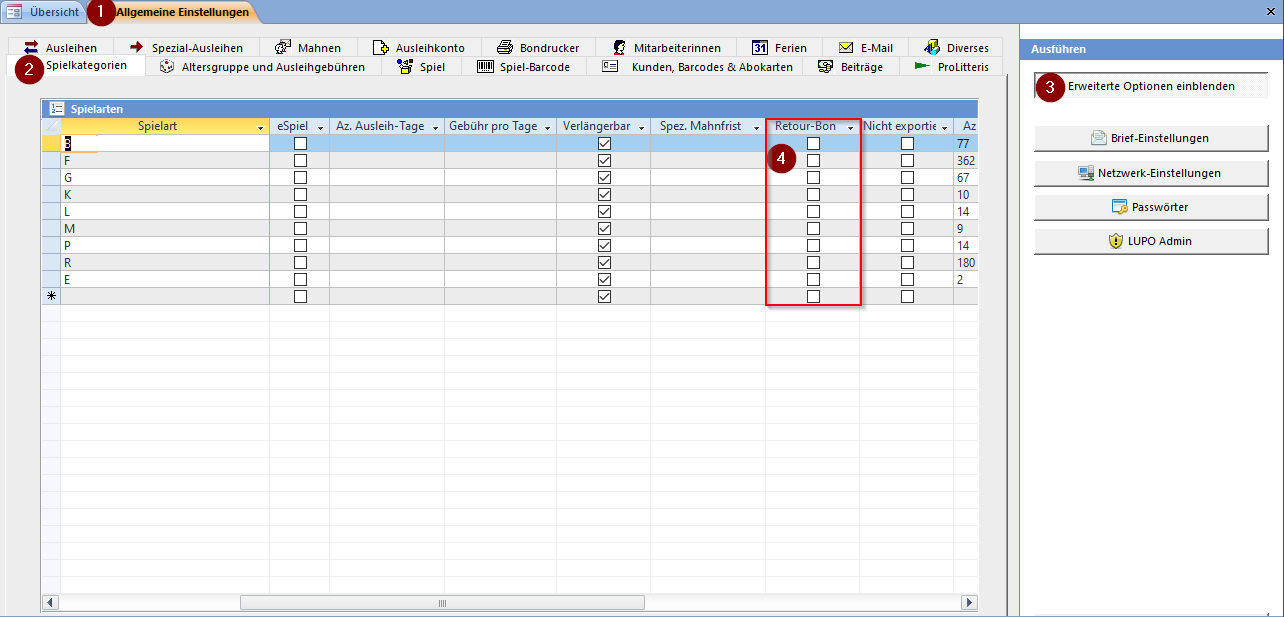Open the Diverses tab
This screenshot has height=617, width=1284.
click(x=957, y=47)
